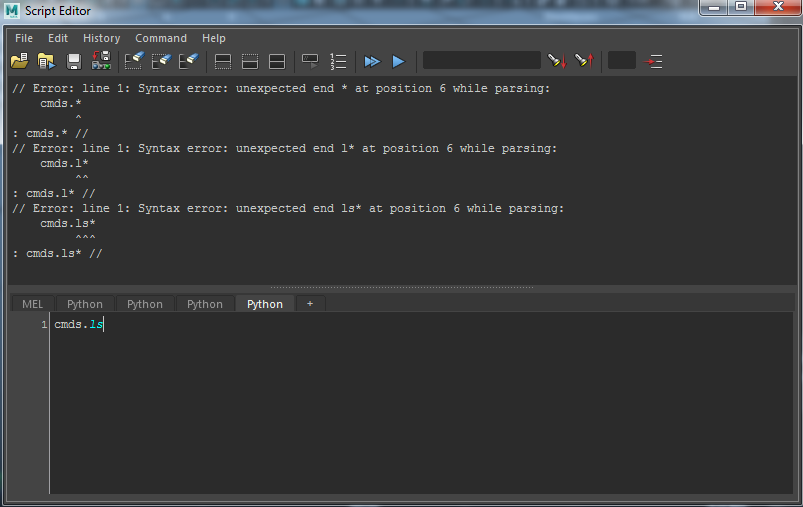Click the Maya logo in the title bar

pos(11,11)
